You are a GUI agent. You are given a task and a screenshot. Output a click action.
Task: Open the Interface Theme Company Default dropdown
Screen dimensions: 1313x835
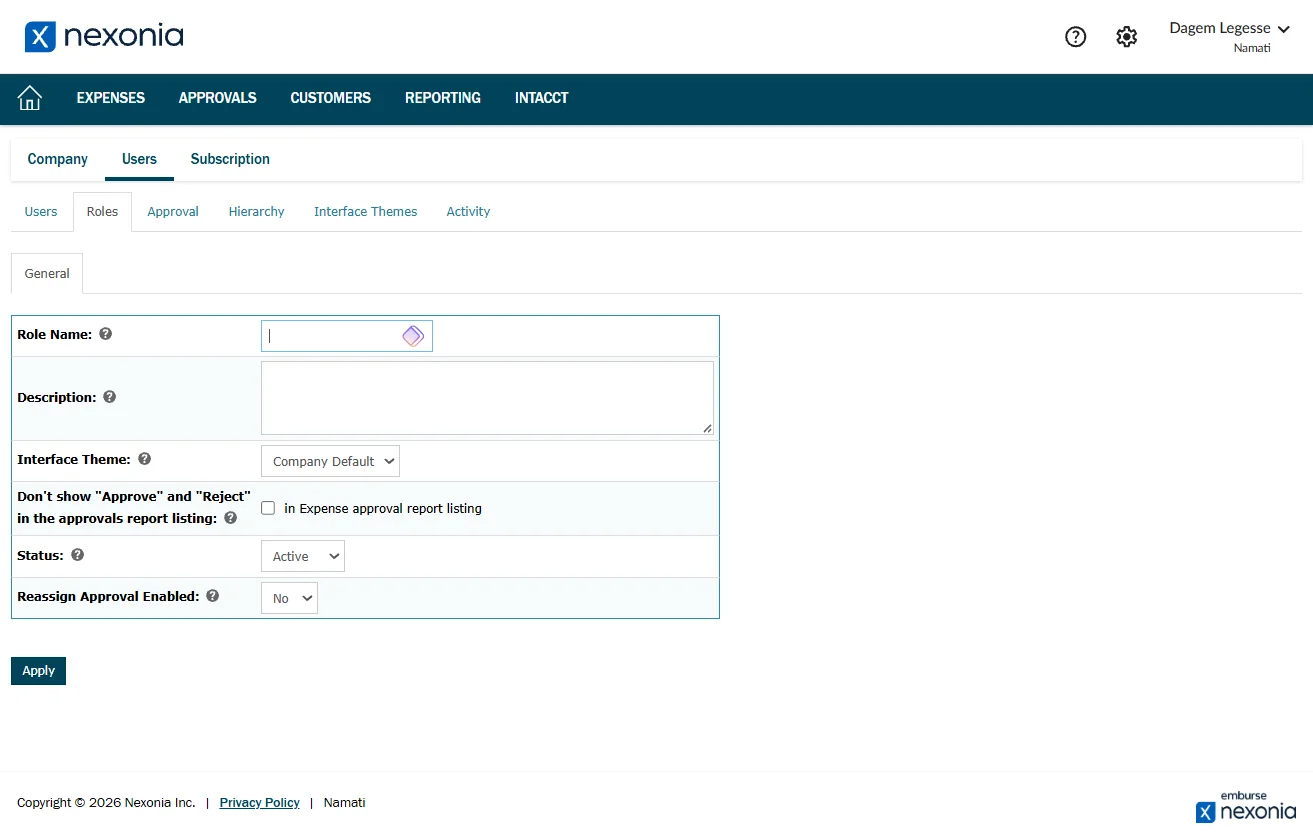[330, 461]
